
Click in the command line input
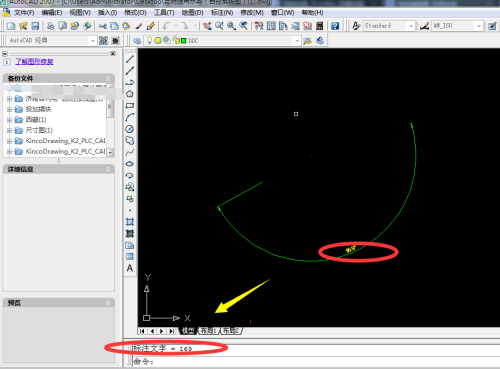[x=313, y=361]
